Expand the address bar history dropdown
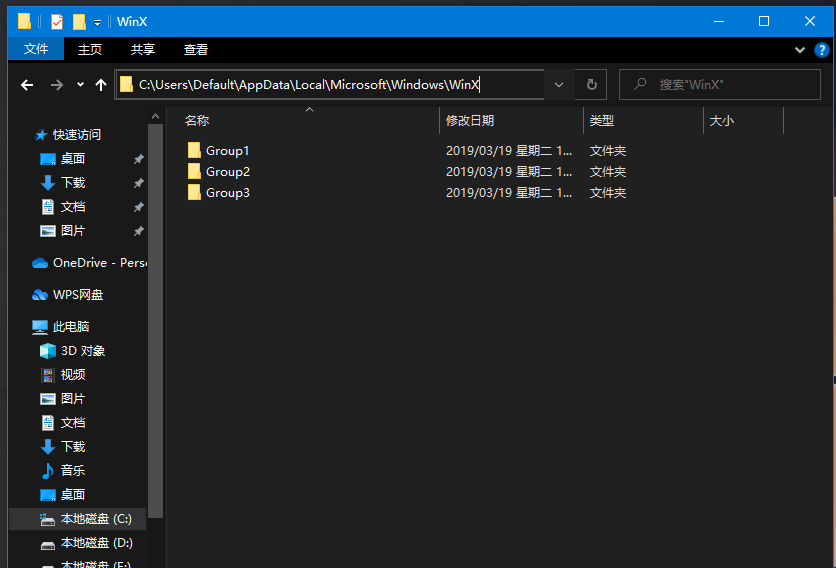 coord(559,84)
